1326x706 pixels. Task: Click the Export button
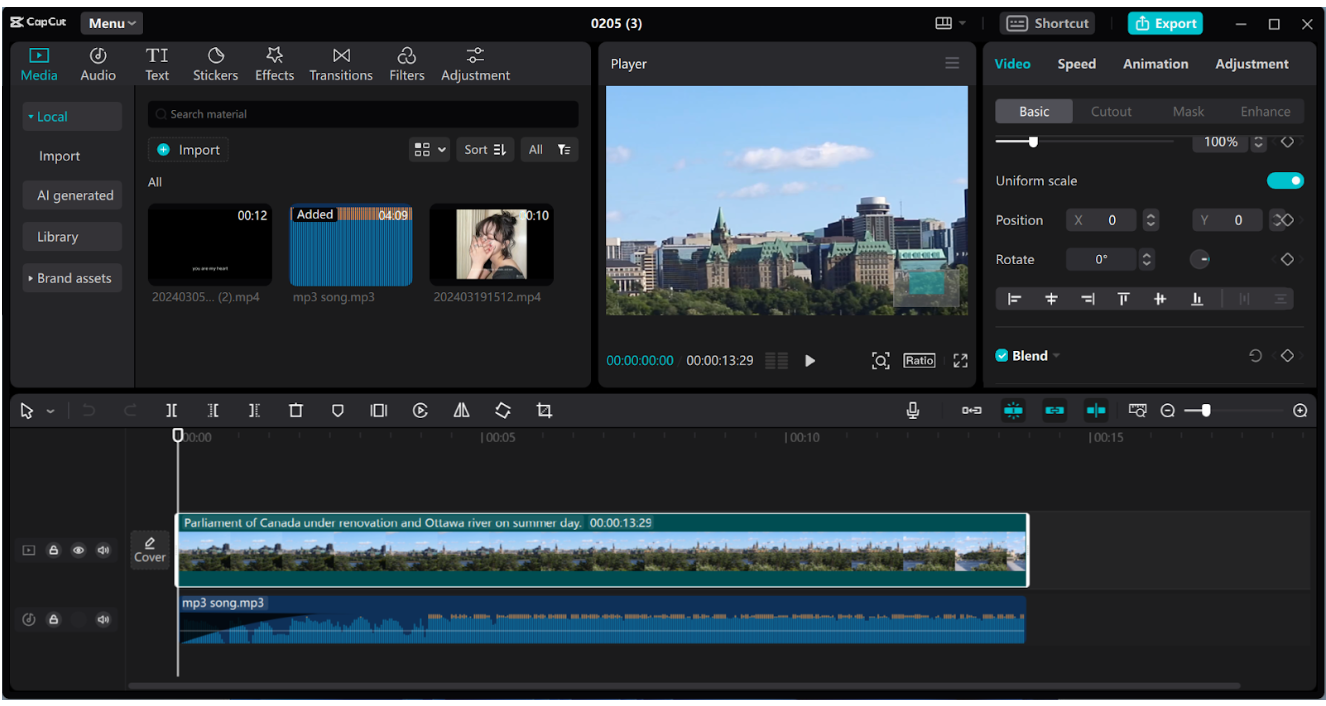[1165, 24]
